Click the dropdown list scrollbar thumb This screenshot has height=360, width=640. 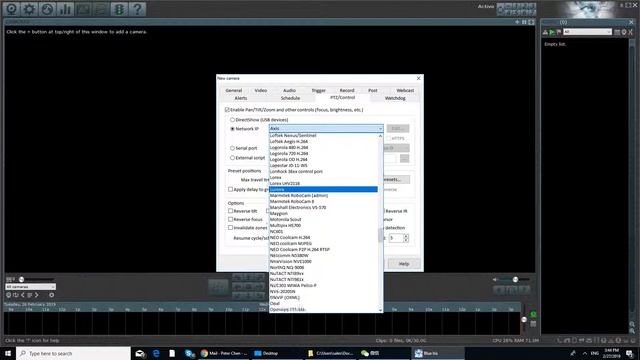pos(380,235)
